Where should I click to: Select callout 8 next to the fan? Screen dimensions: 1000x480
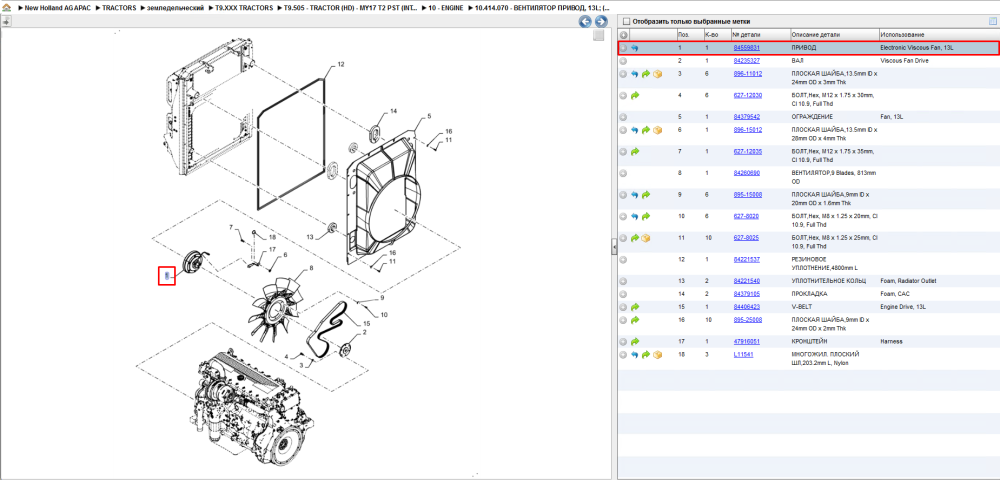coord(311,269)
